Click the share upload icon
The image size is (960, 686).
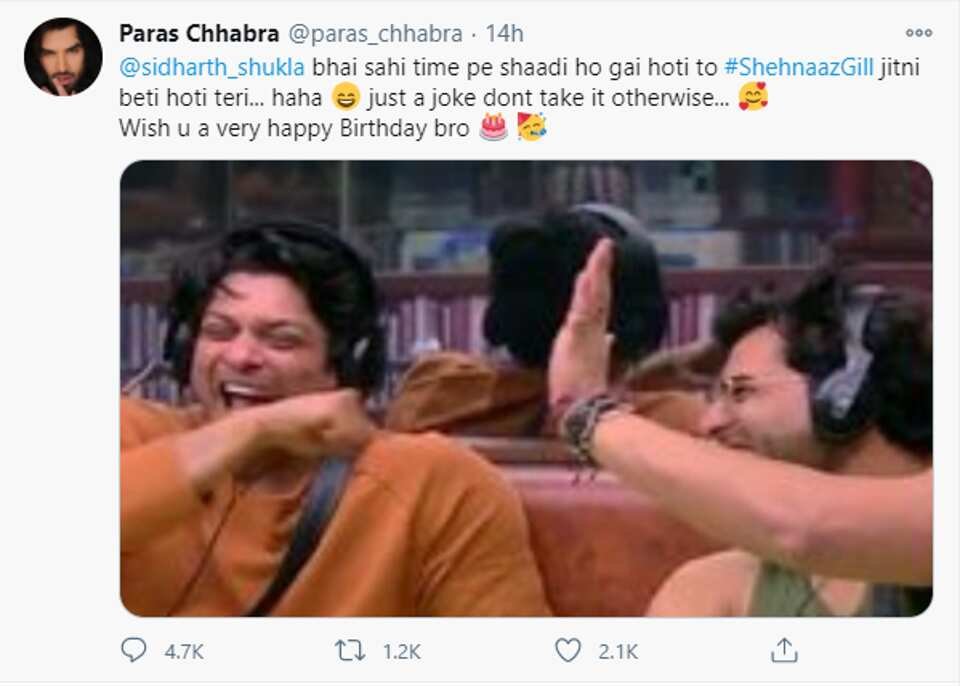point(785,651)
